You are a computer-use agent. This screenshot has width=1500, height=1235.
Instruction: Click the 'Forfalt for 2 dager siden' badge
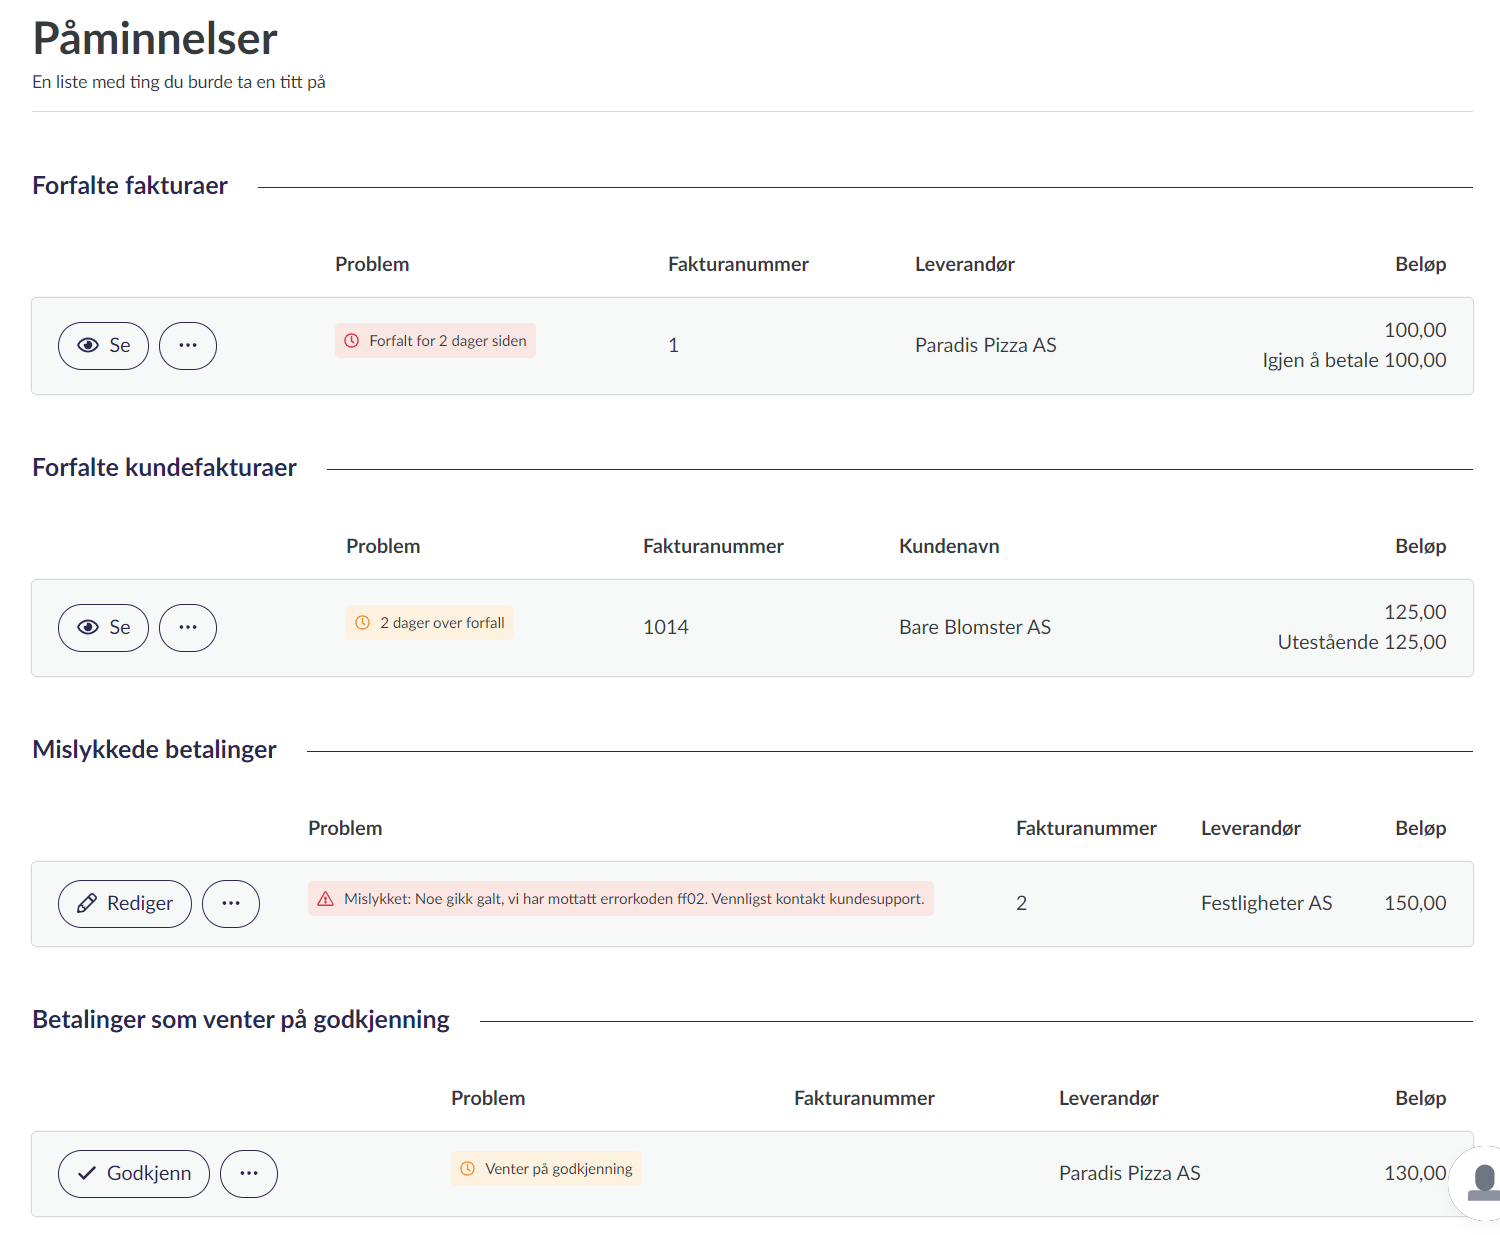435,341
